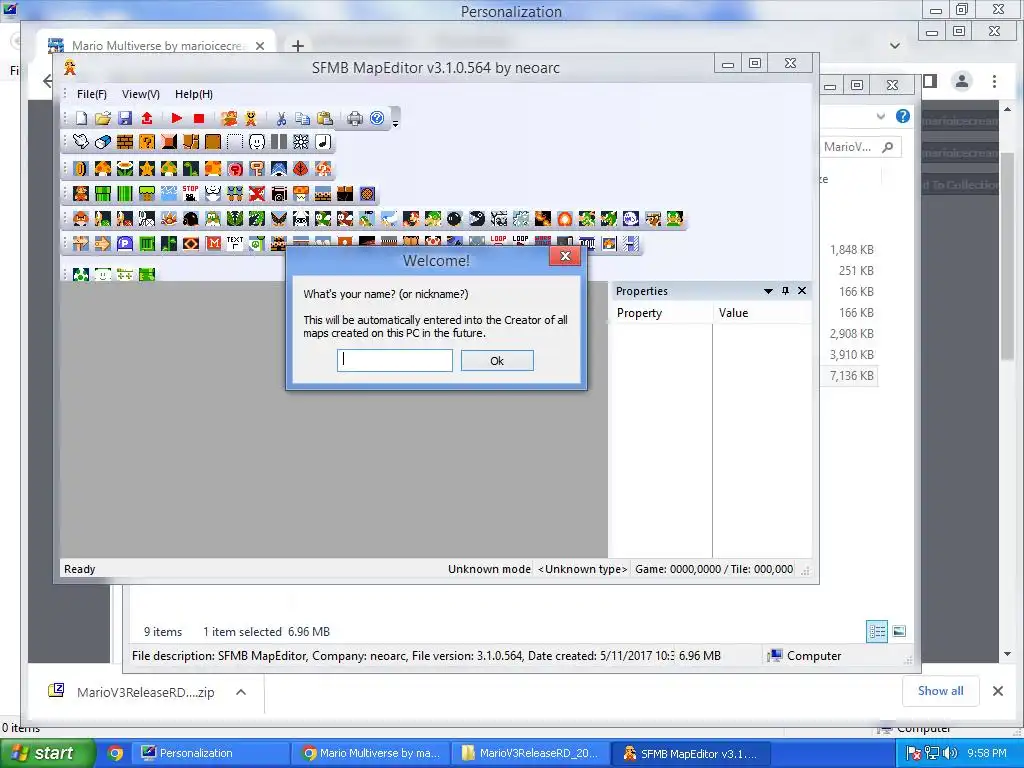
Task: Click the Explorer help question mark icon
Action: [x=903, y=116]
